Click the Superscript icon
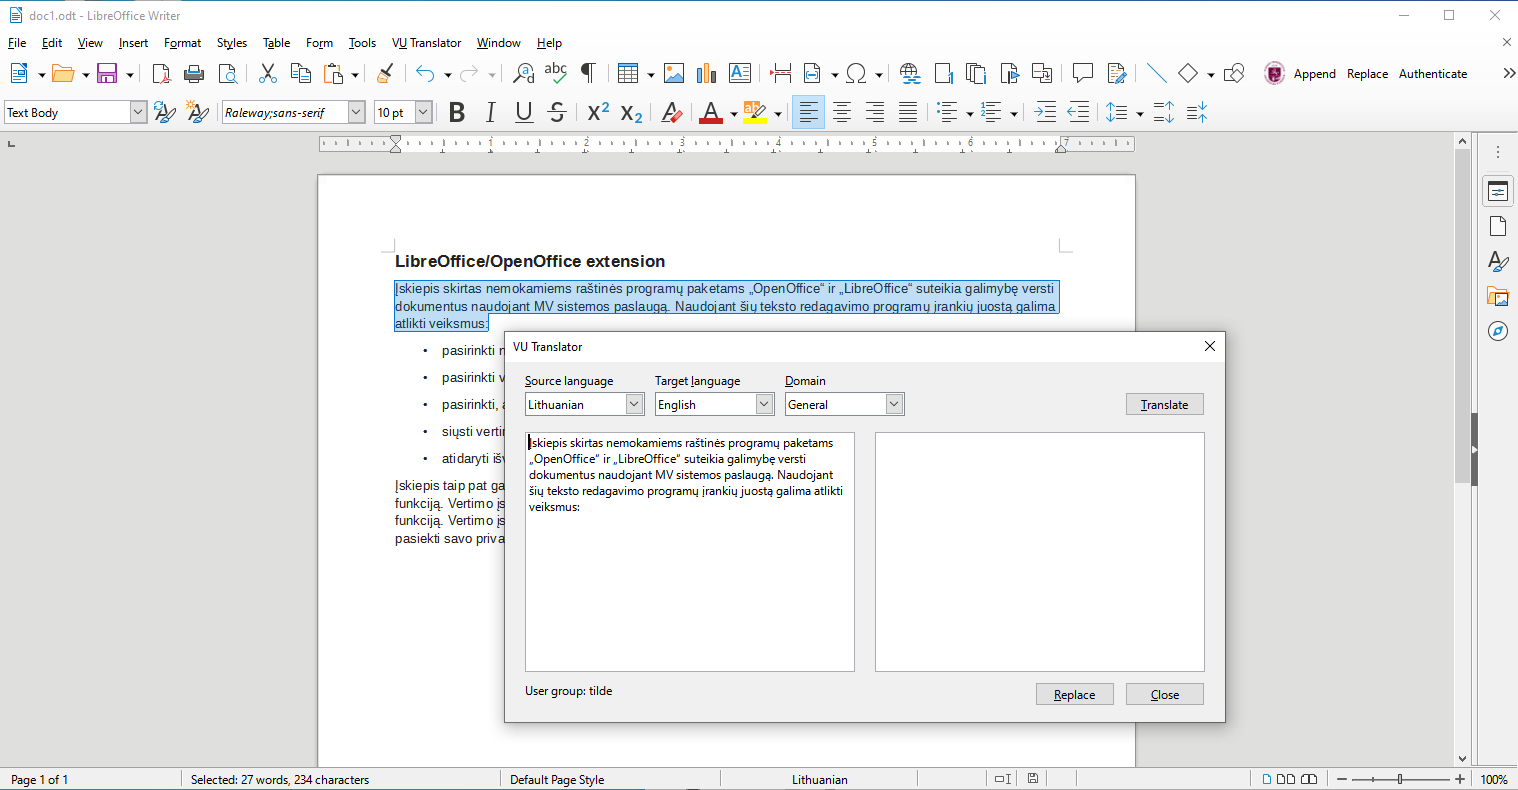This screenshot has height=790, width=1518. pos(598,112)
